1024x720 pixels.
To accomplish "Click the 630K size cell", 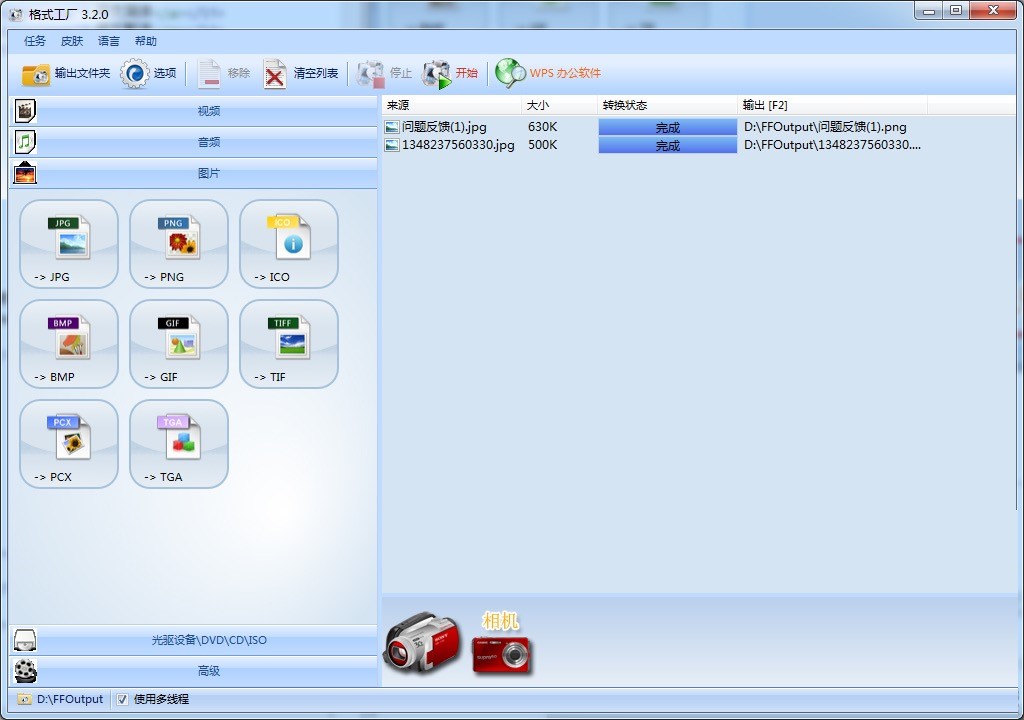I will 543,127.
